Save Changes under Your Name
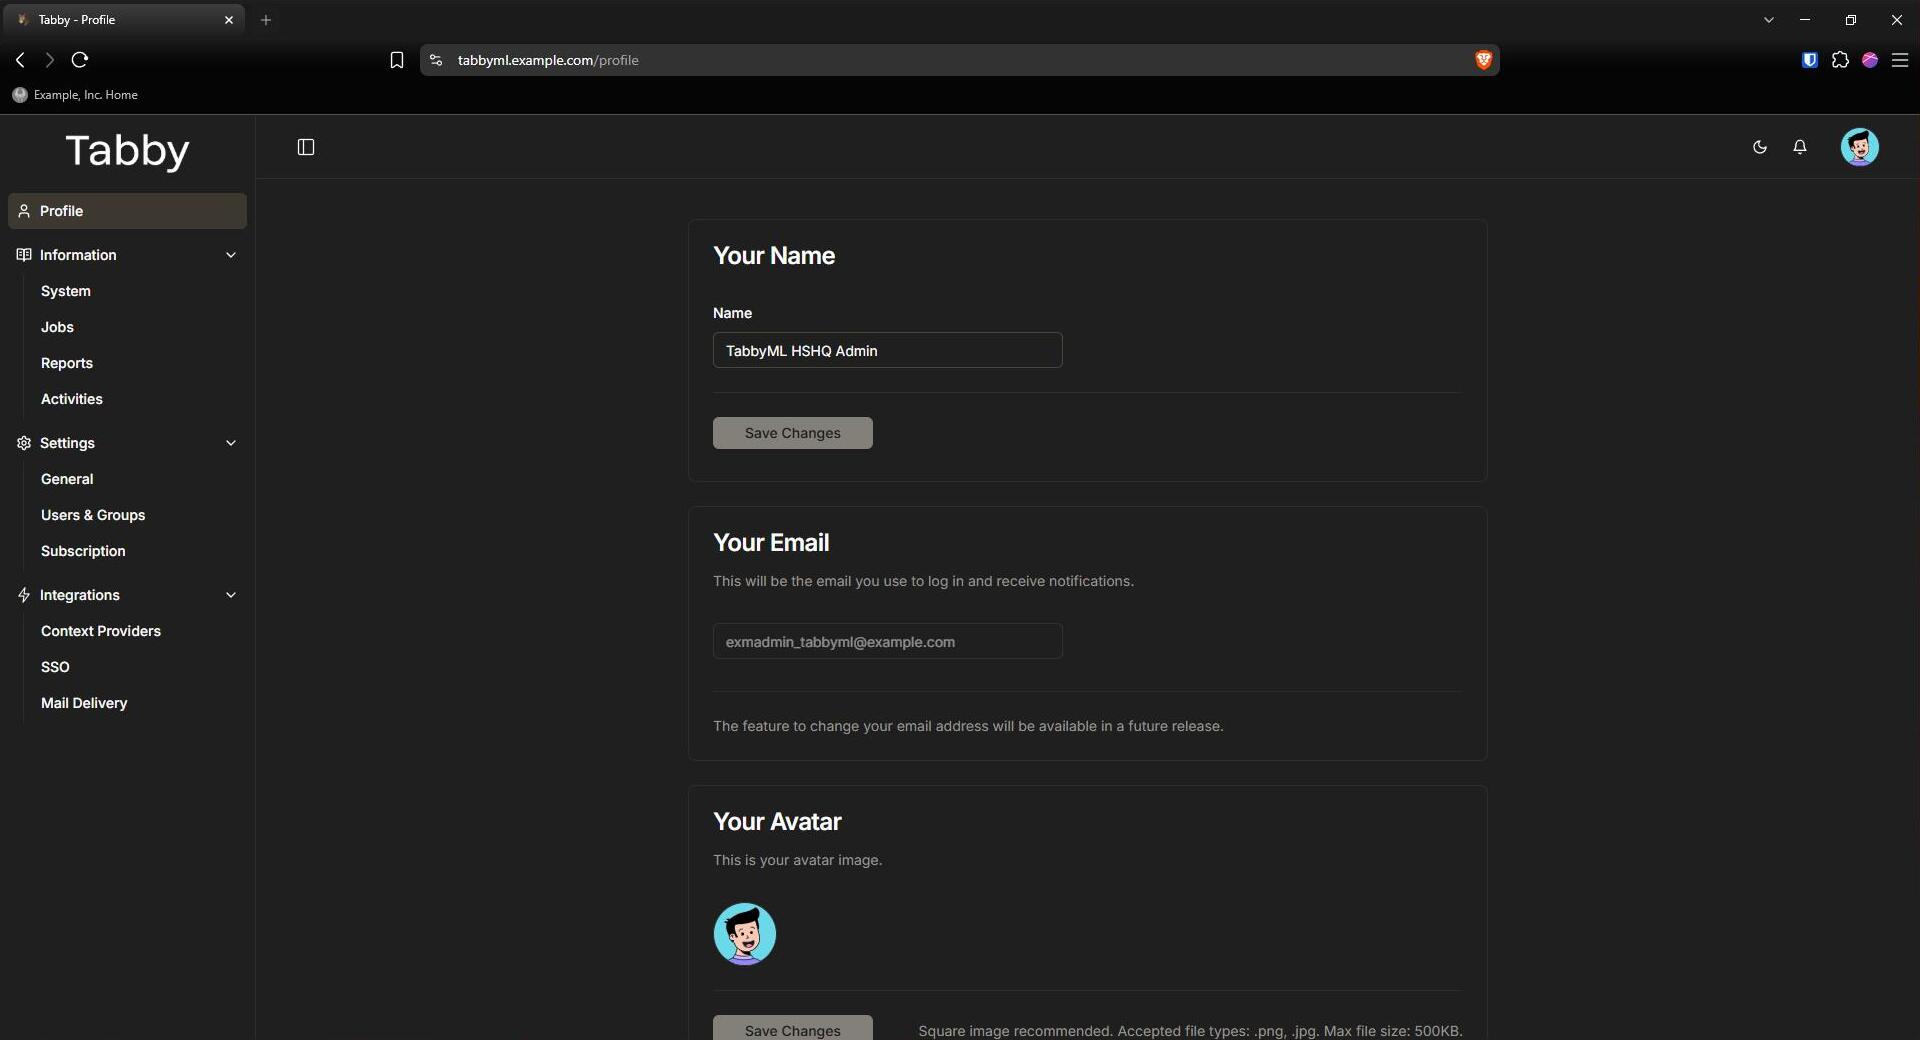Image resolution: width=1920 pixels, height=1040 pixels. click(793, 433)
